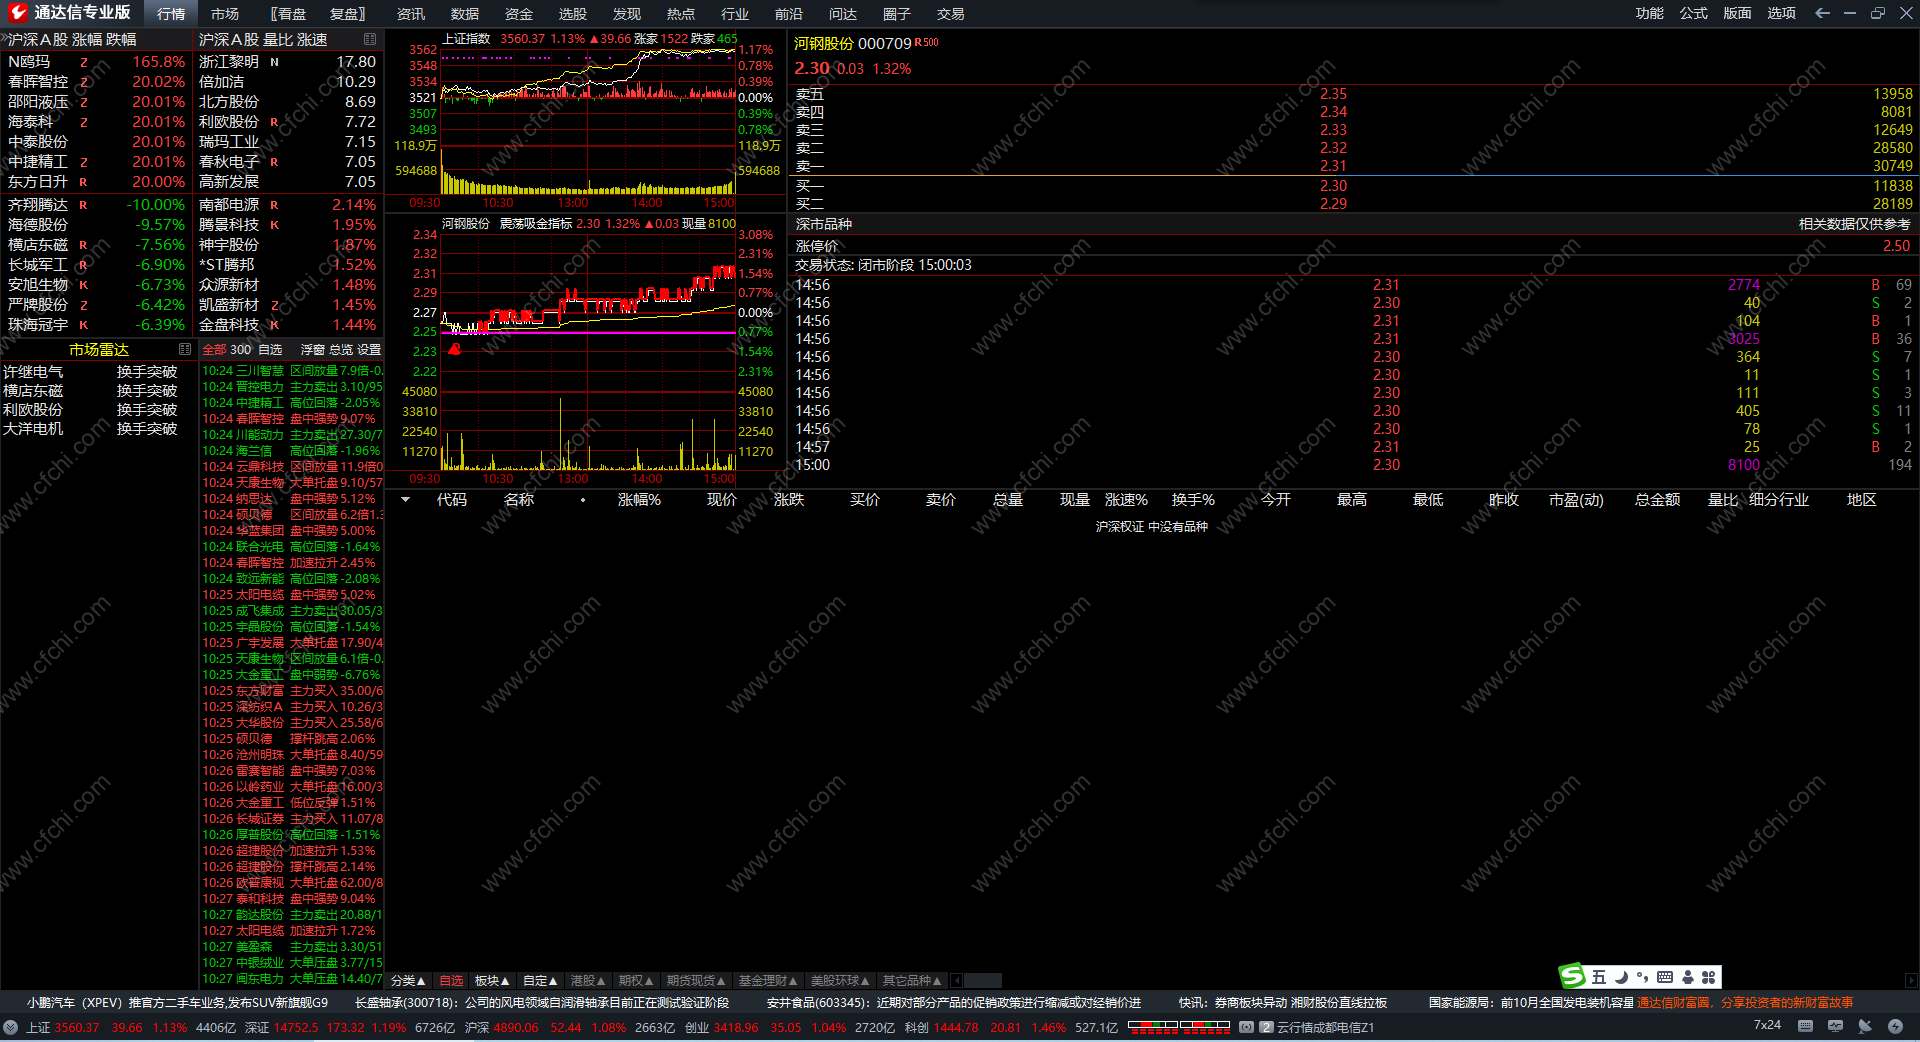This screenshot has width=1920, height=1042.
Task: Click the 通达信财富圈 scrolling ad link
Action: (x=1744, y=1002)
